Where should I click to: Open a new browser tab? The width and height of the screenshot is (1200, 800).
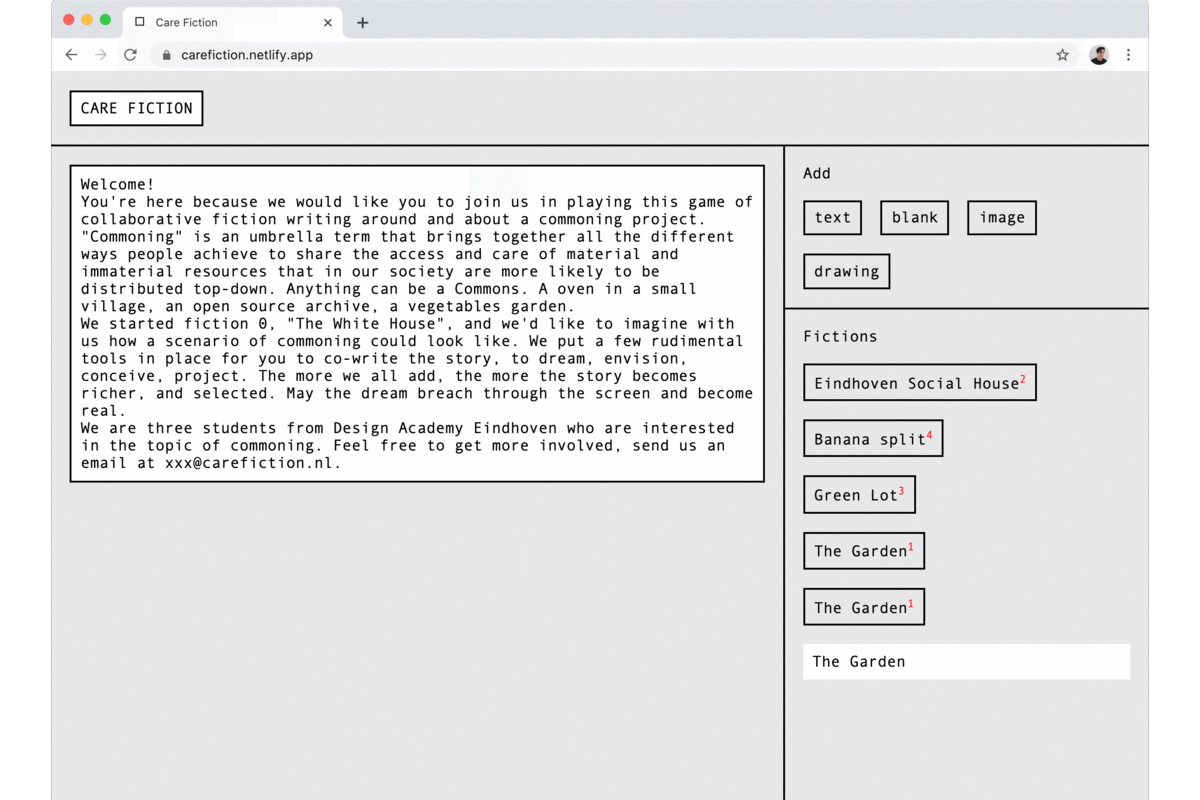click(362, 22)
